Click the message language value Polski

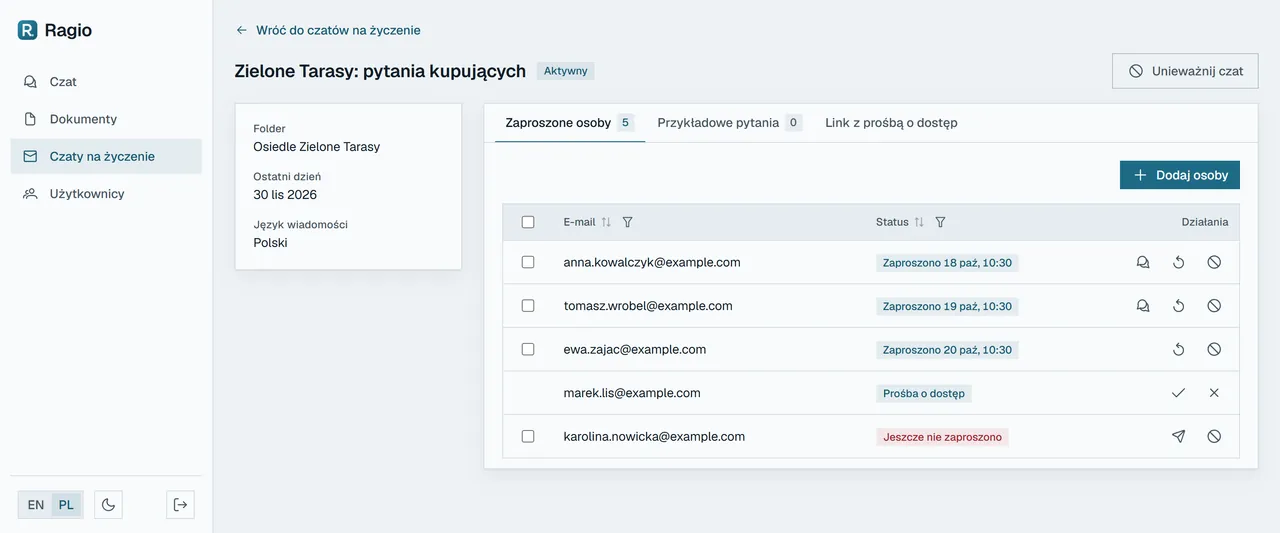271,243
